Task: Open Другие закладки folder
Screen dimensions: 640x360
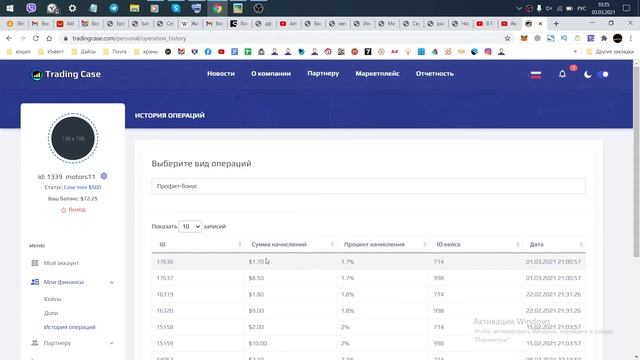Action: click(610, 52)
